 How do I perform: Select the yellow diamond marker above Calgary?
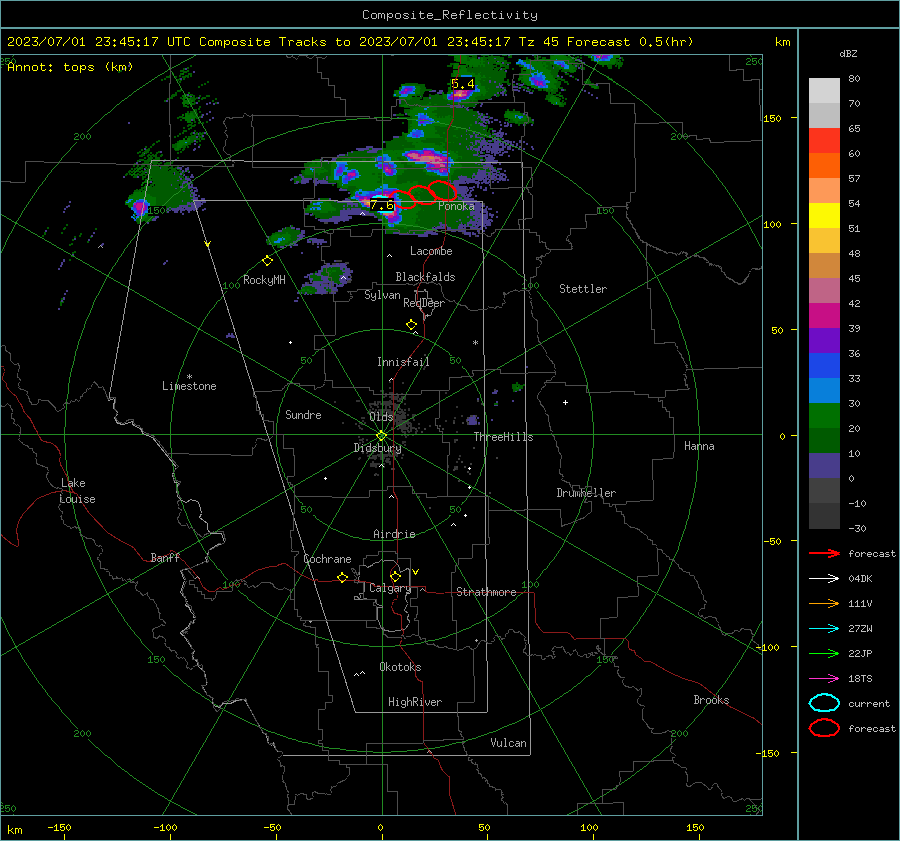[395, 576]
